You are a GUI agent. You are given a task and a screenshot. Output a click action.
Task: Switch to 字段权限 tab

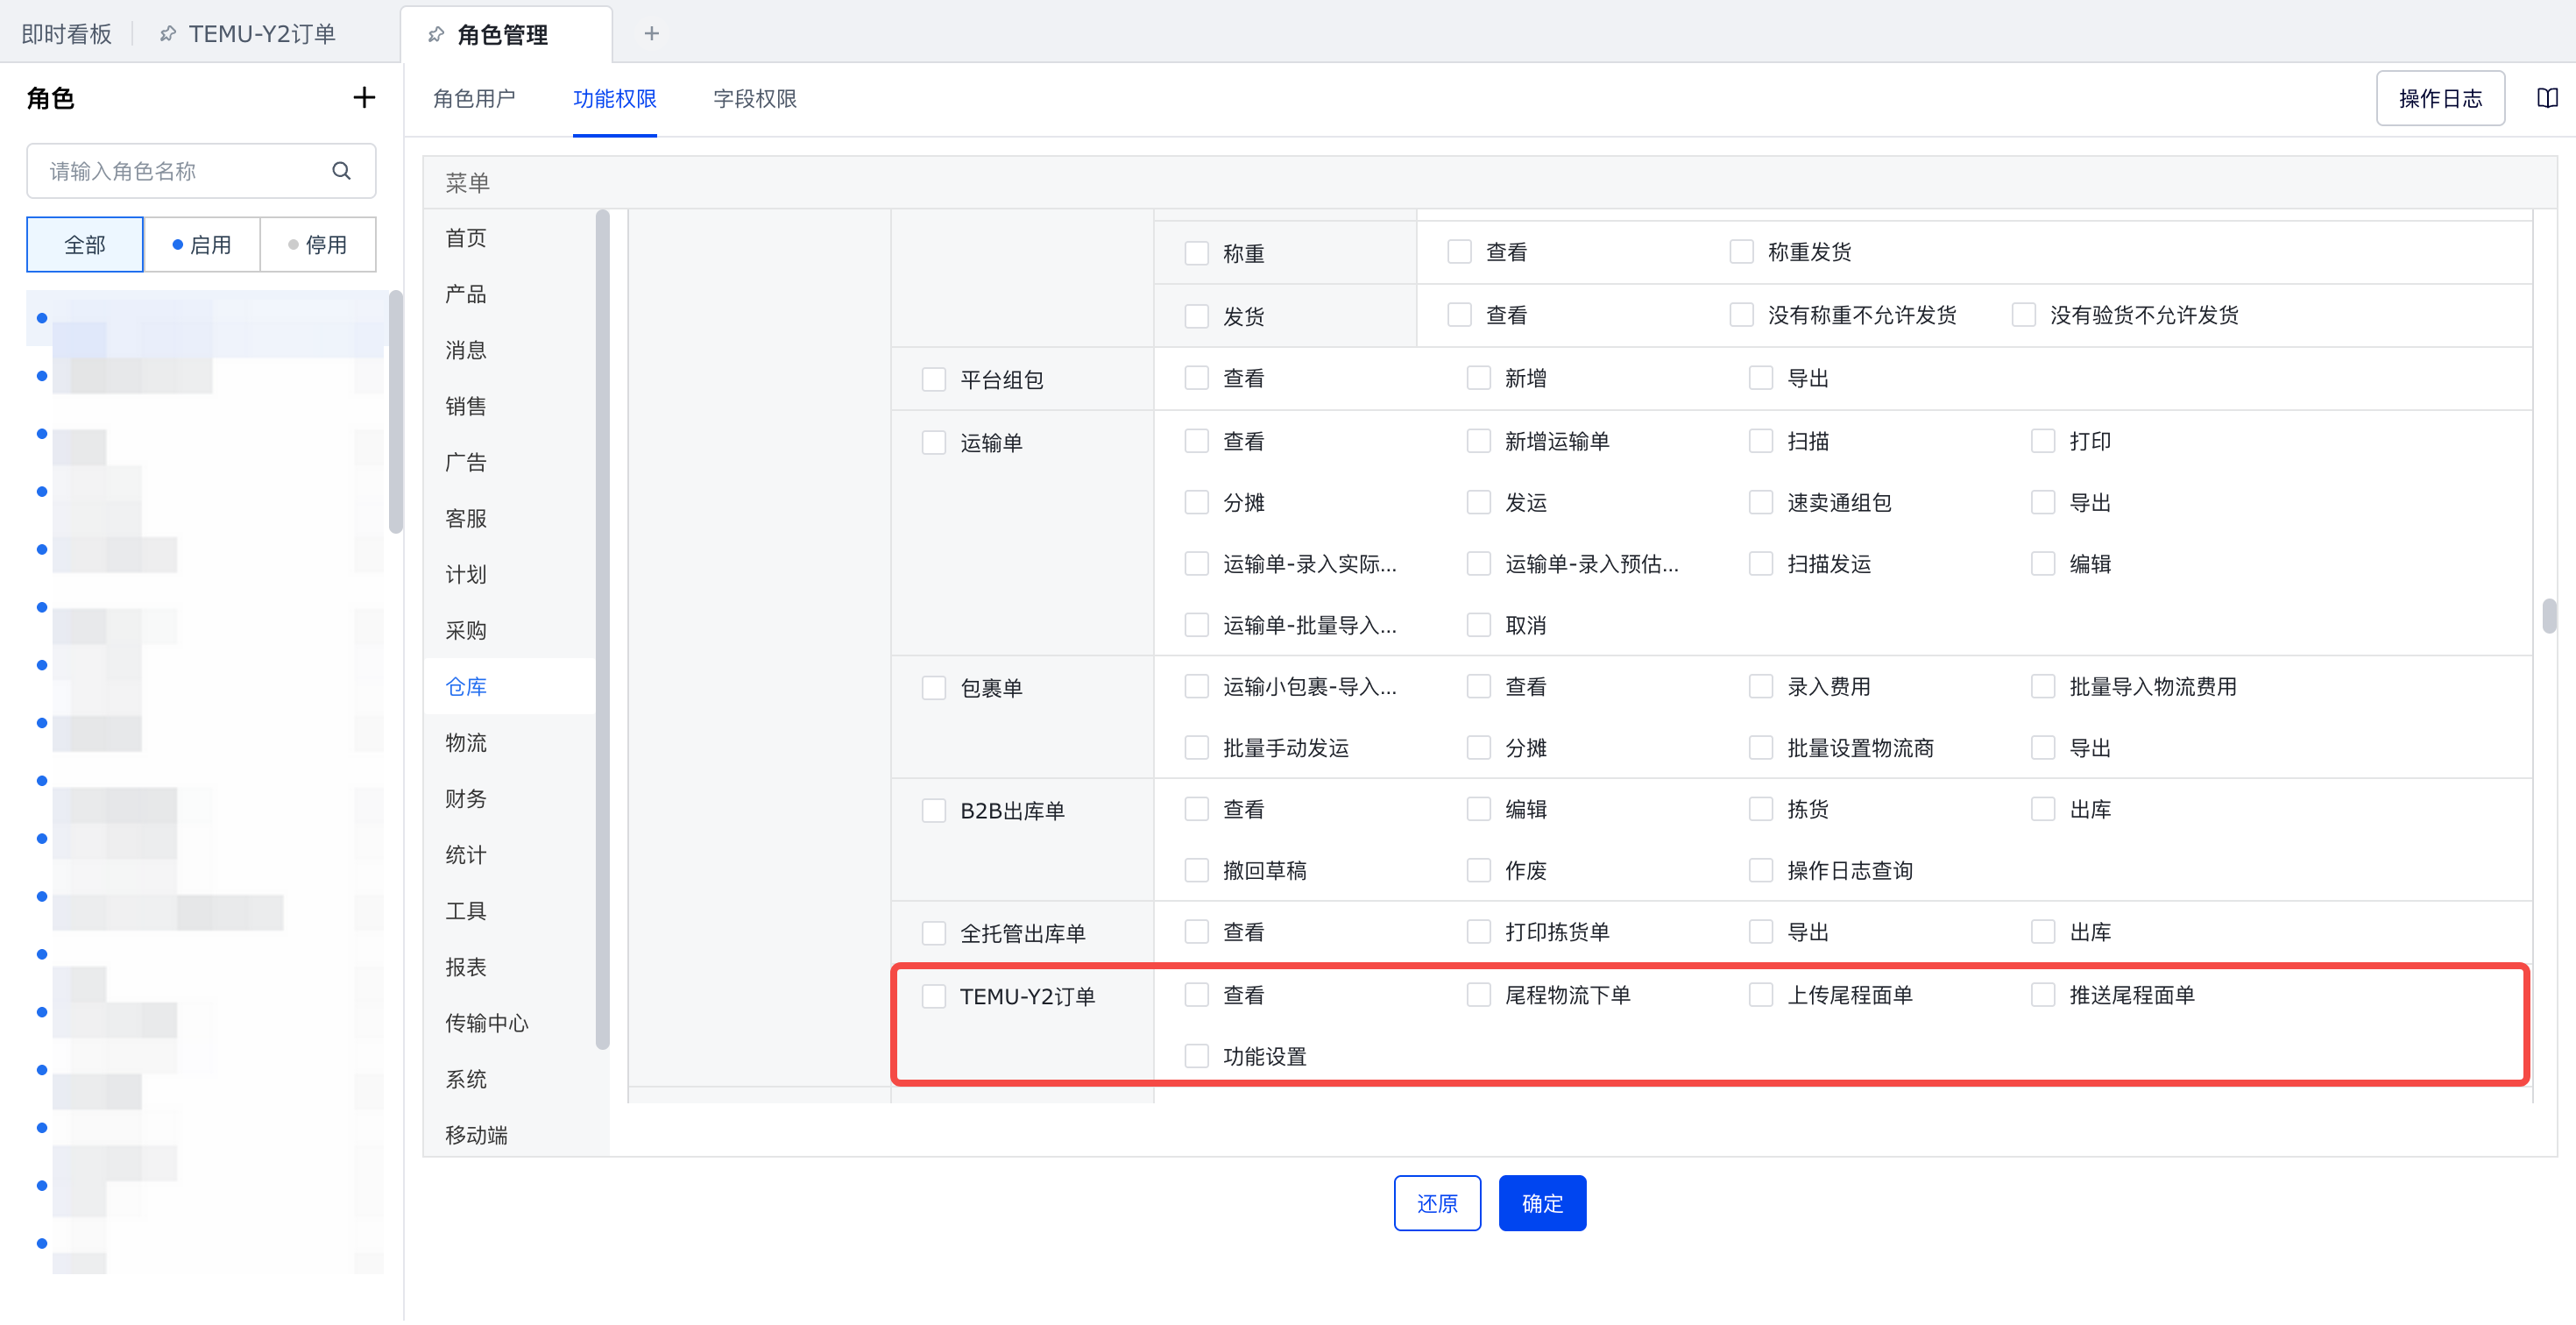tap(754, 99)
